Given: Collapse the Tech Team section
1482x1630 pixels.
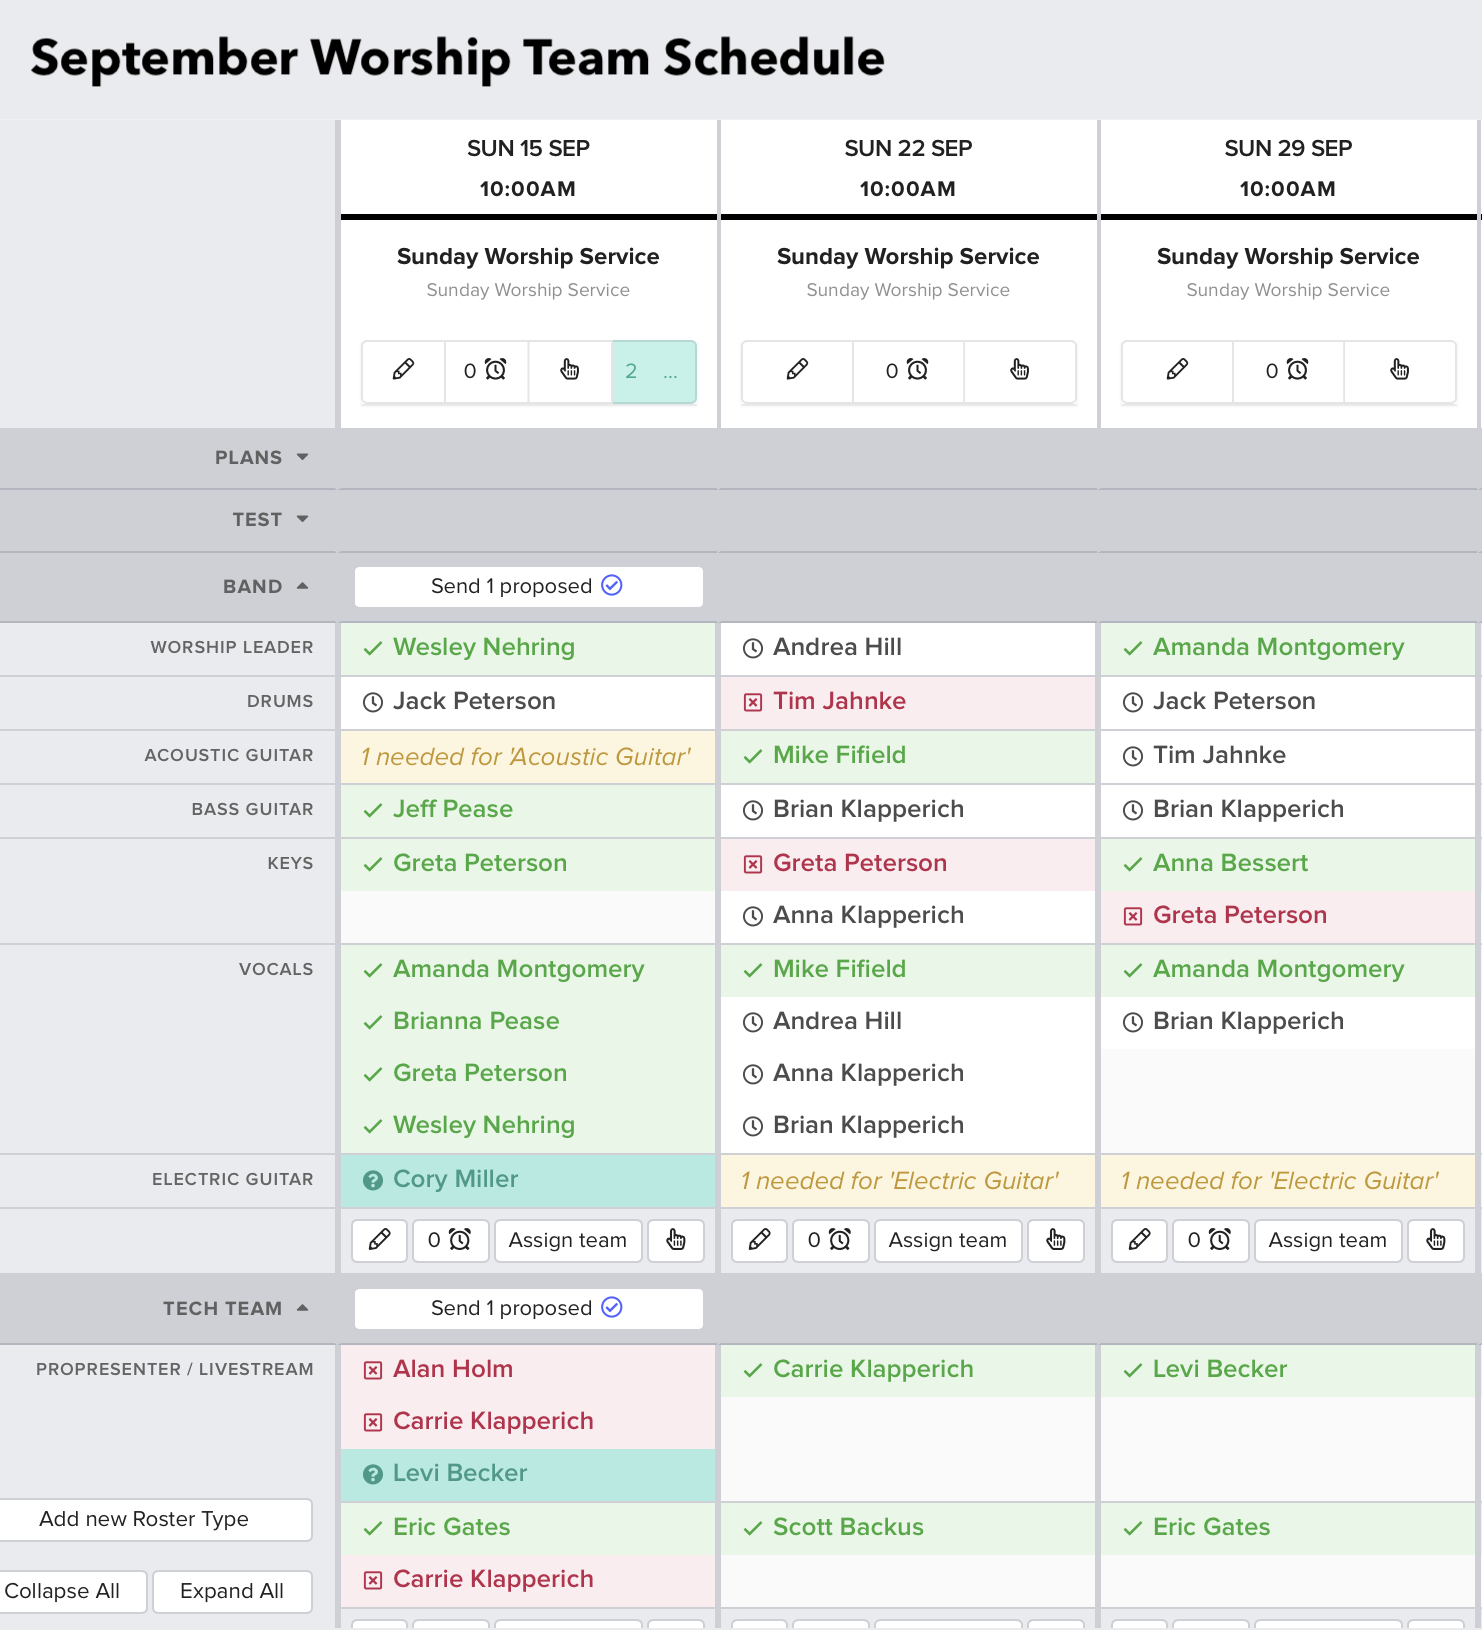Looking at the screenshot, I should [x=302, y=1308].
